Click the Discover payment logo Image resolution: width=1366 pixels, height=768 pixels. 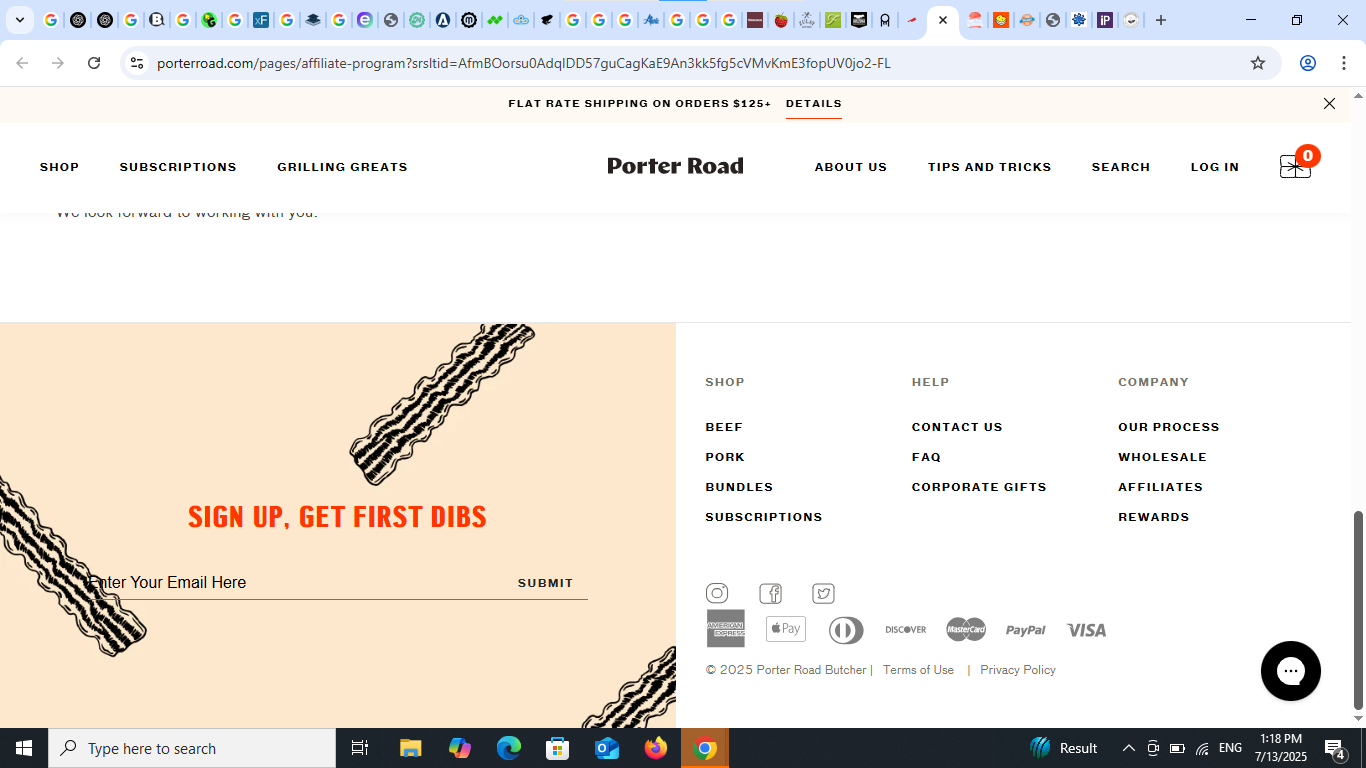[906, 629]
